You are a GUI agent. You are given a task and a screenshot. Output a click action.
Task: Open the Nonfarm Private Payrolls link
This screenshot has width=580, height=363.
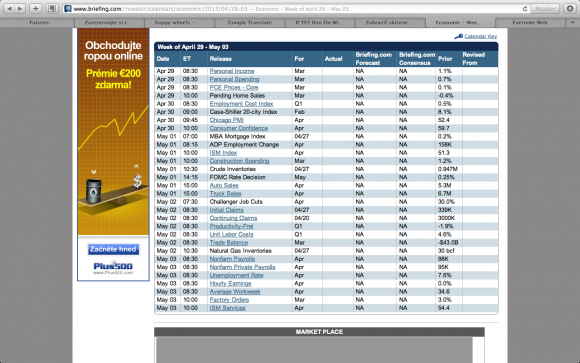242,267
